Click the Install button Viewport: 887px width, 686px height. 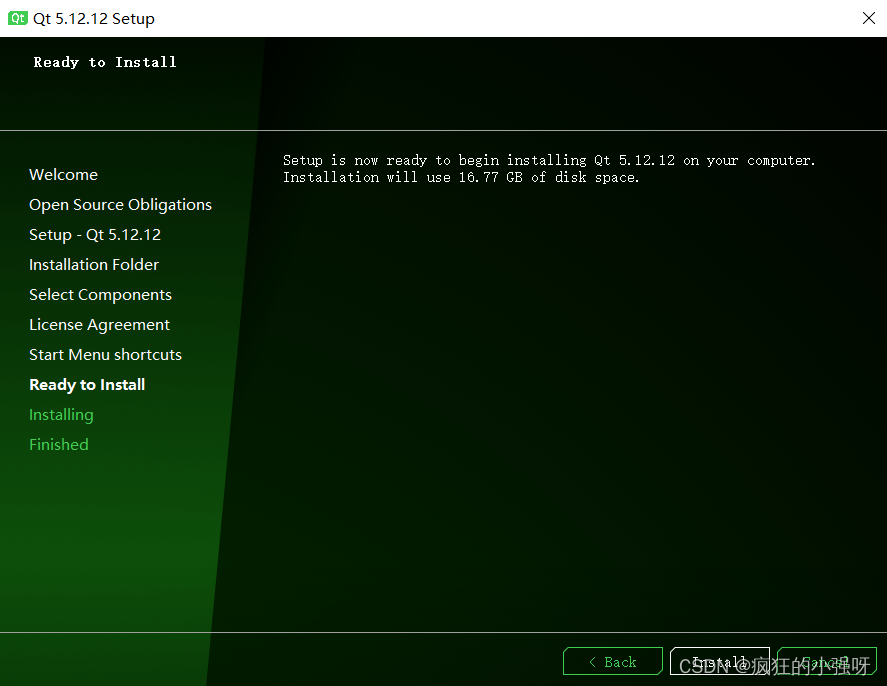pyautogui.click(x=720, y=661)
